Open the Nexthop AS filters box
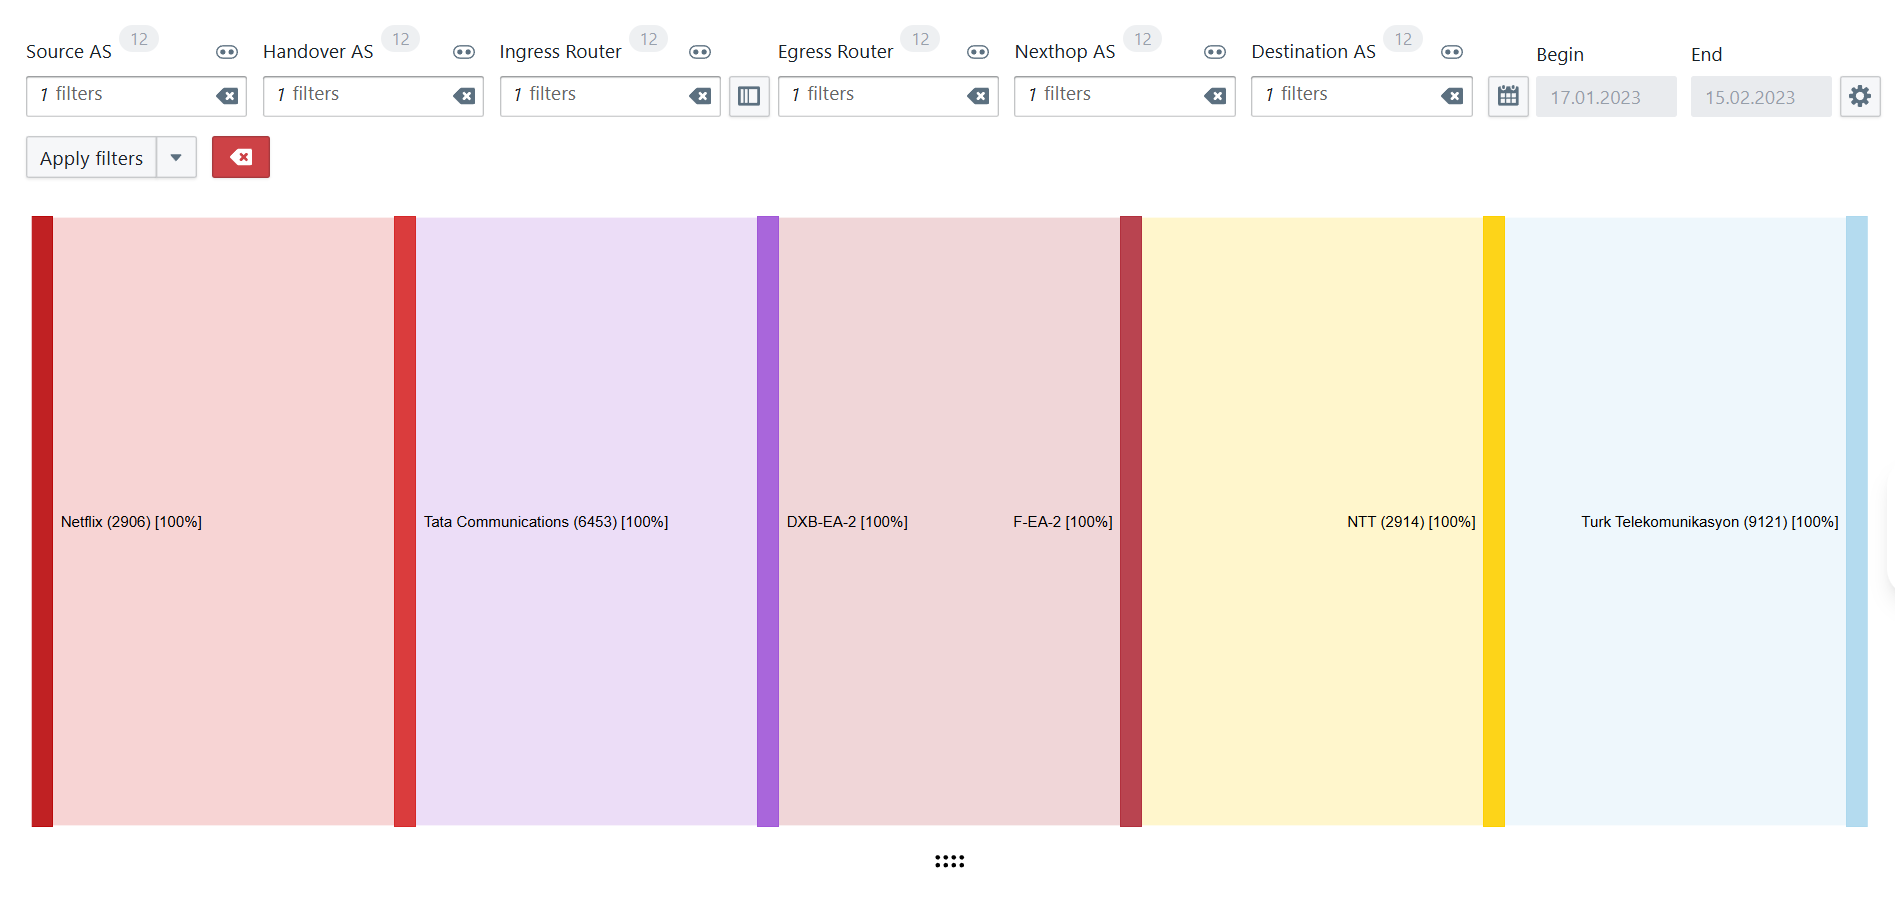Viewport: 1895px width, 909px height. pos(1106,96)
